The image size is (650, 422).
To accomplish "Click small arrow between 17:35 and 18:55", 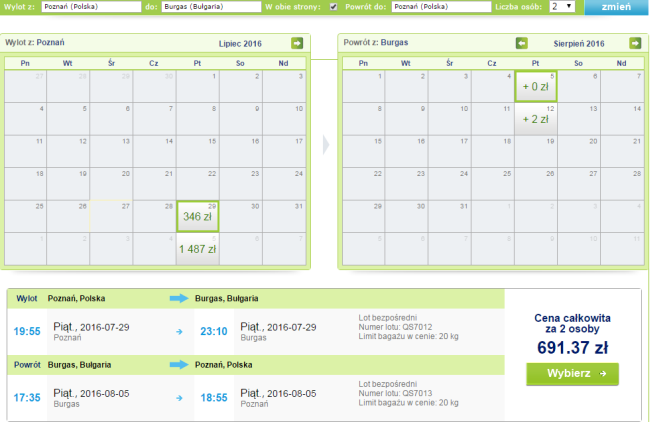I will (x=179, y=398).
